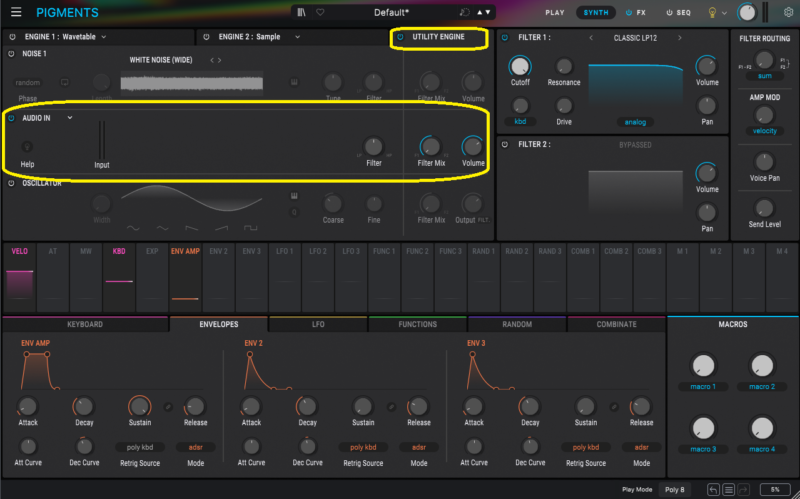Select the square waveform icon for oscillator
The image size is (800, 499).
251,228
